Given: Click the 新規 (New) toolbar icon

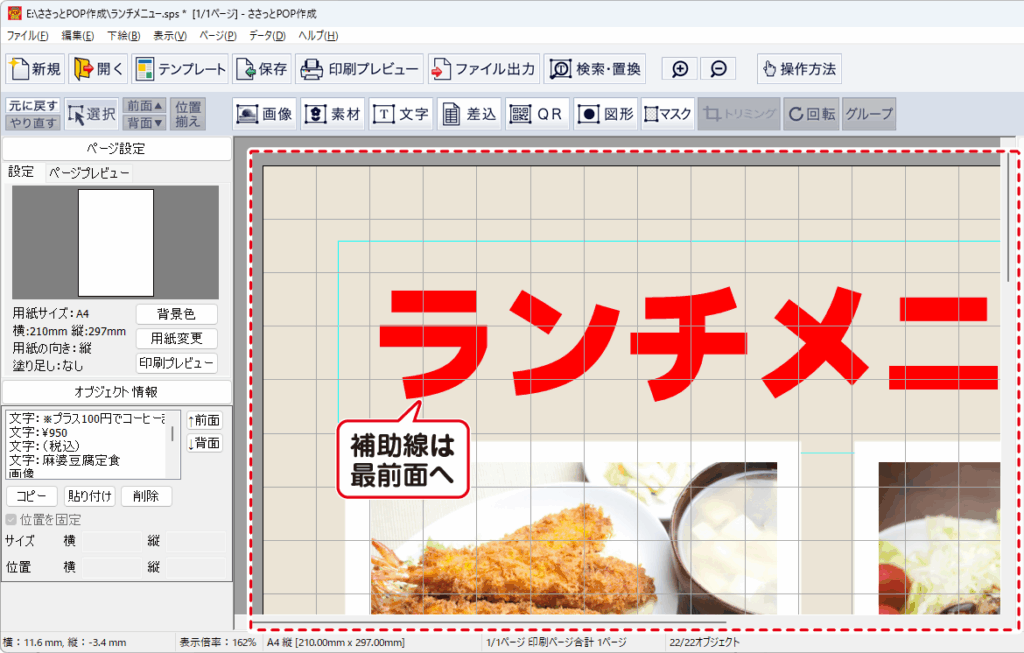Looking at the screenshot, I should [x=36, y=69].
